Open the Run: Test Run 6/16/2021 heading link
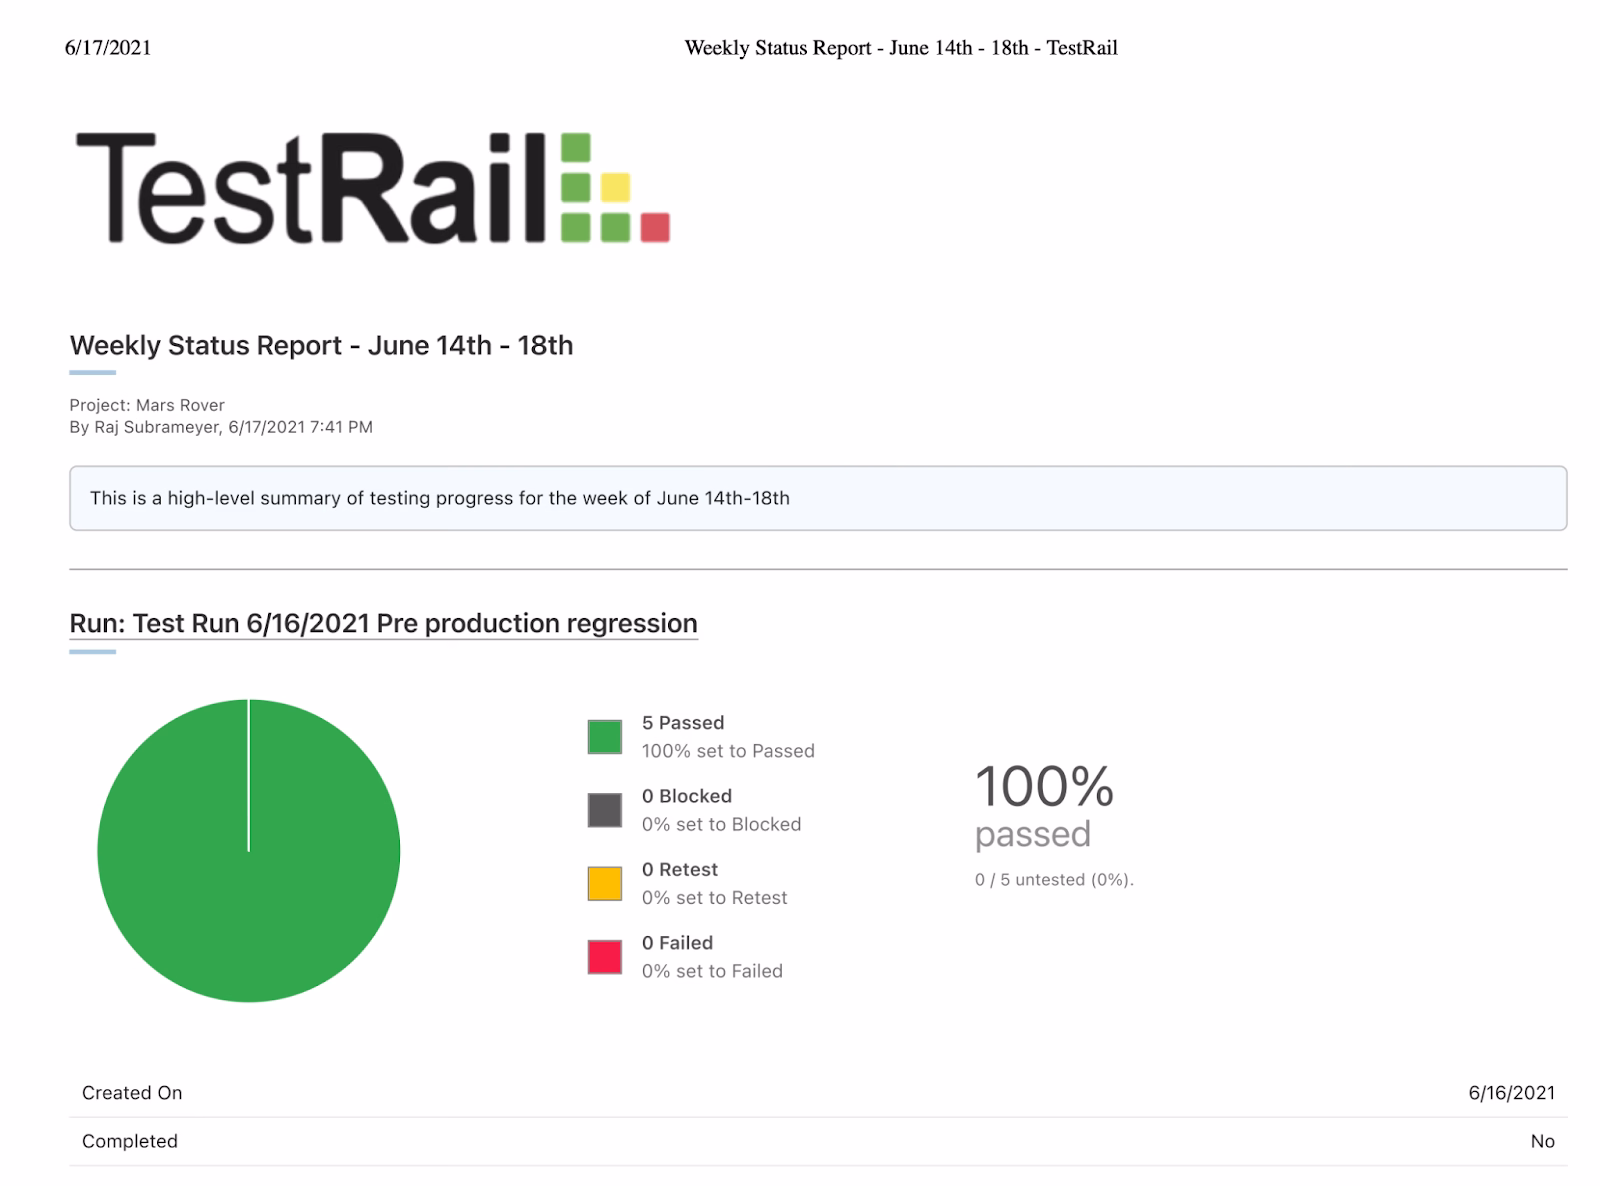Image resolution: width=1600 pixels, height=1186 pixels. coord(383,623)
